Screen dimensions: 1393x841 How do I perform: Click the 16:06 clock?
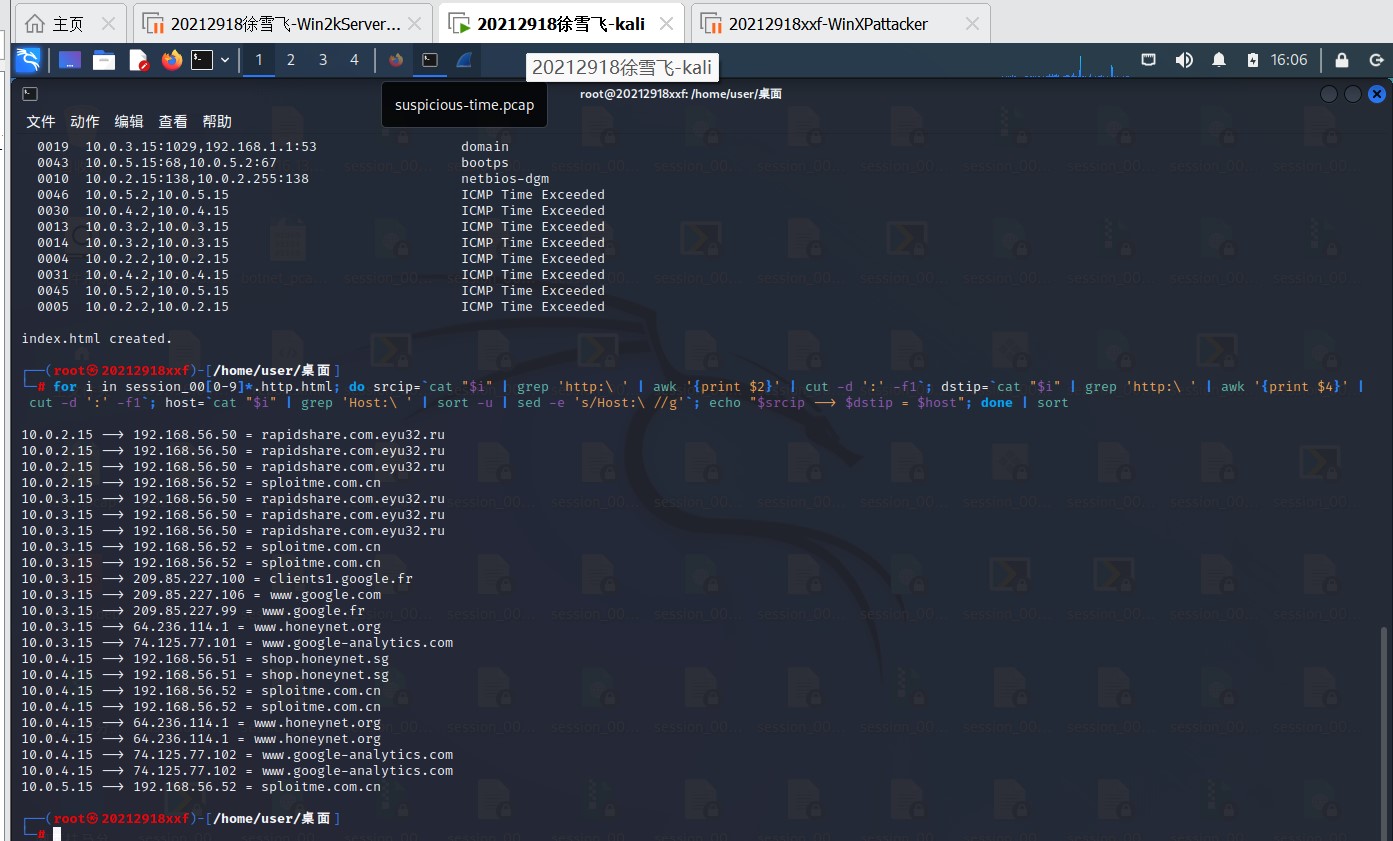[1289, 60]
